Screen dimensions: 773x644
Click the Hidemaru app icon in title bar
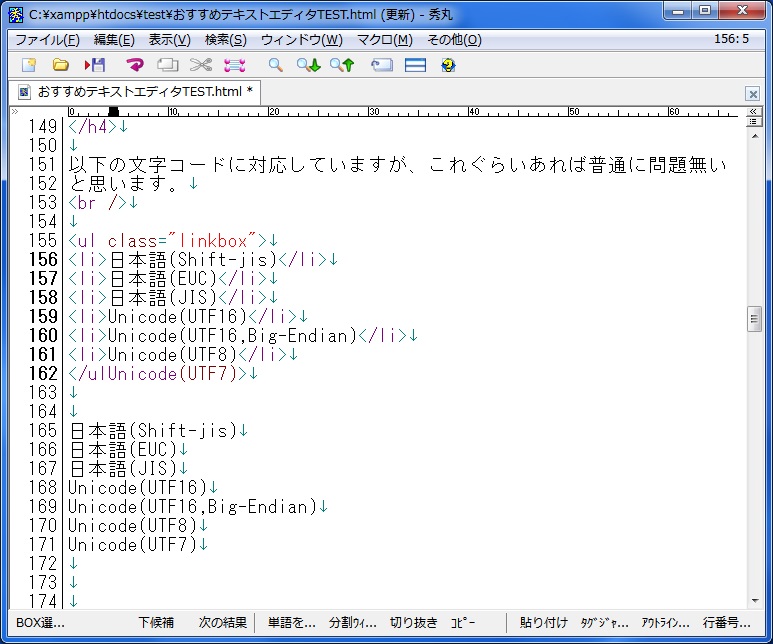pos(16,14)
